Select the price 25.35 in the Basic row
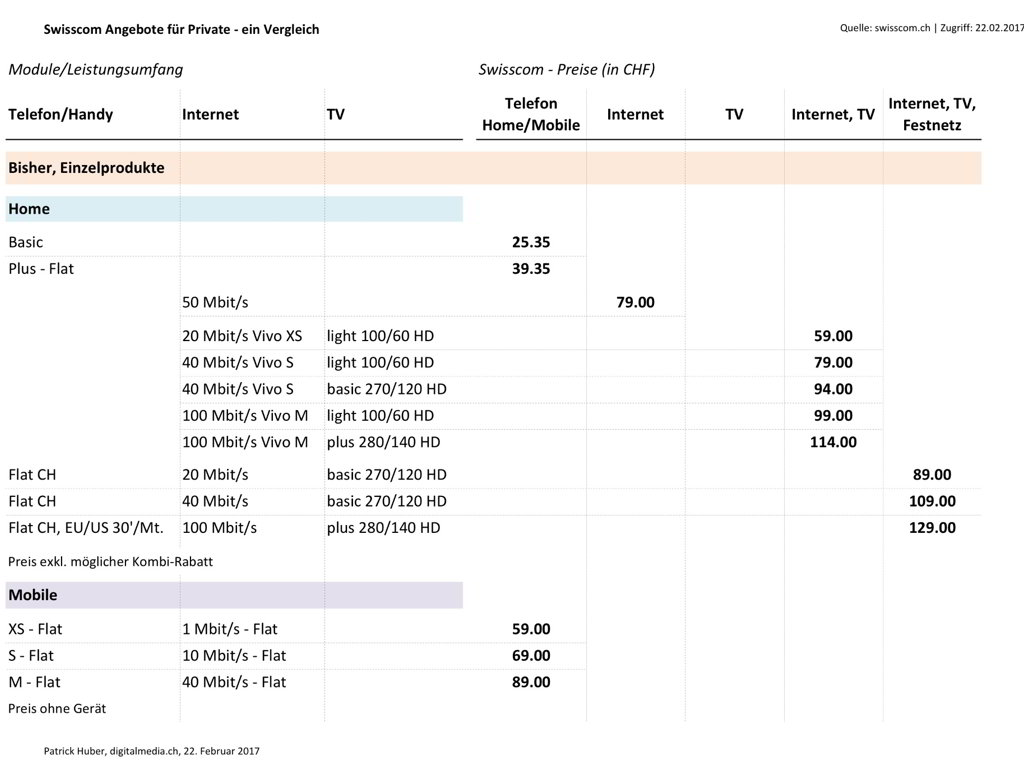This screenshot has height=768, width=1024. (531, 242)
